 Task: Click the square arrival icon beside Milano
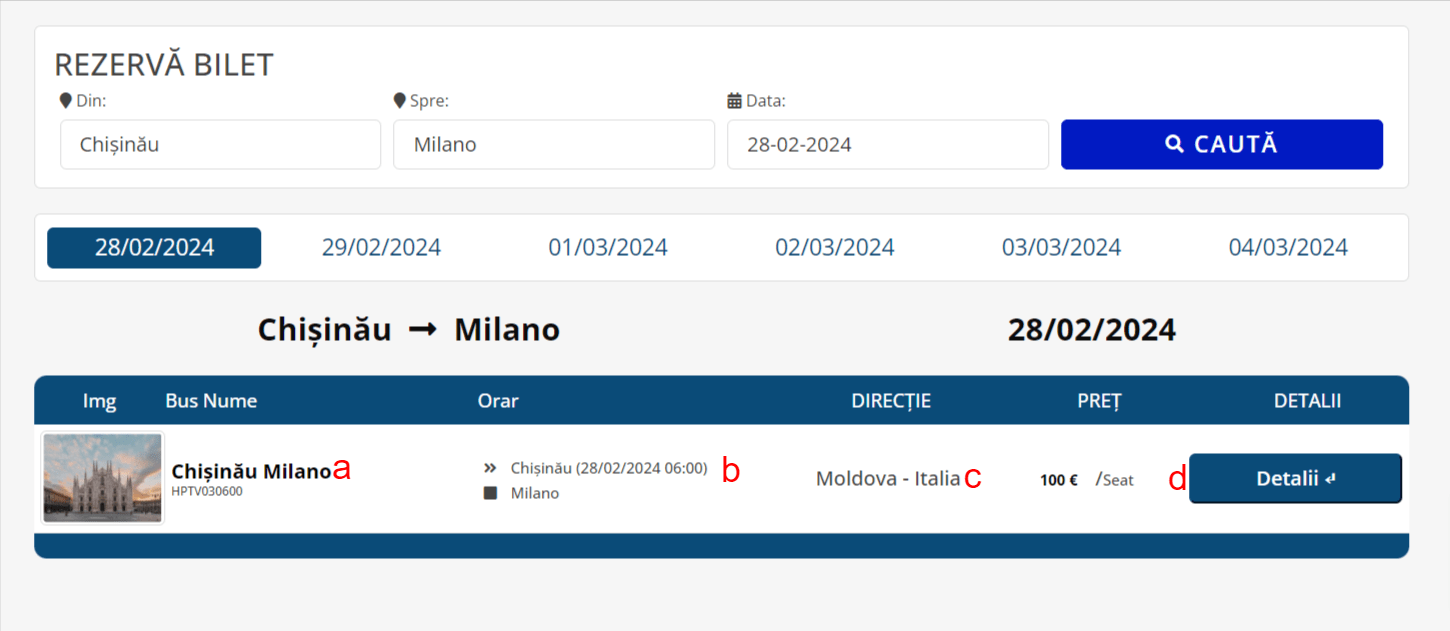tap(490, 493)
